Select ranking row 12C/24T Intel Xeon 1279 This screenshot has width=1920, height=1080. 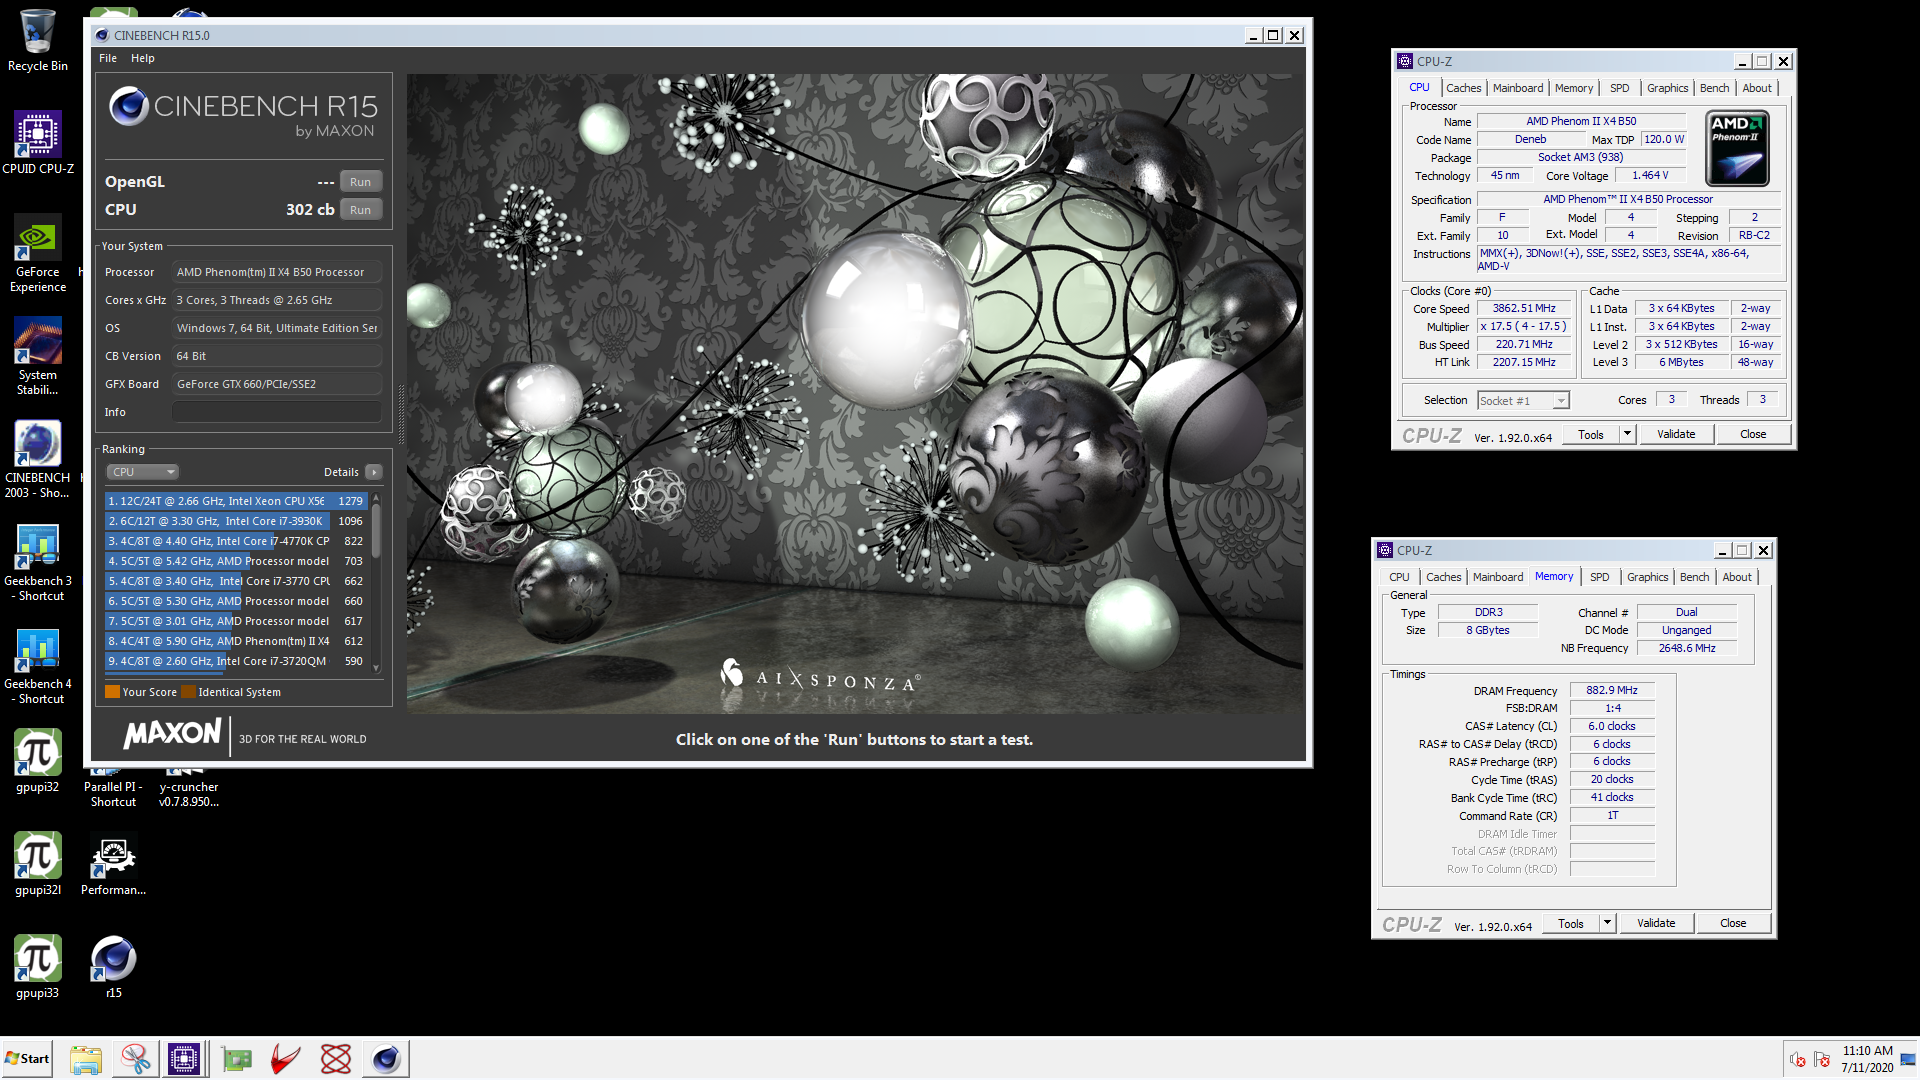[236, 501]
